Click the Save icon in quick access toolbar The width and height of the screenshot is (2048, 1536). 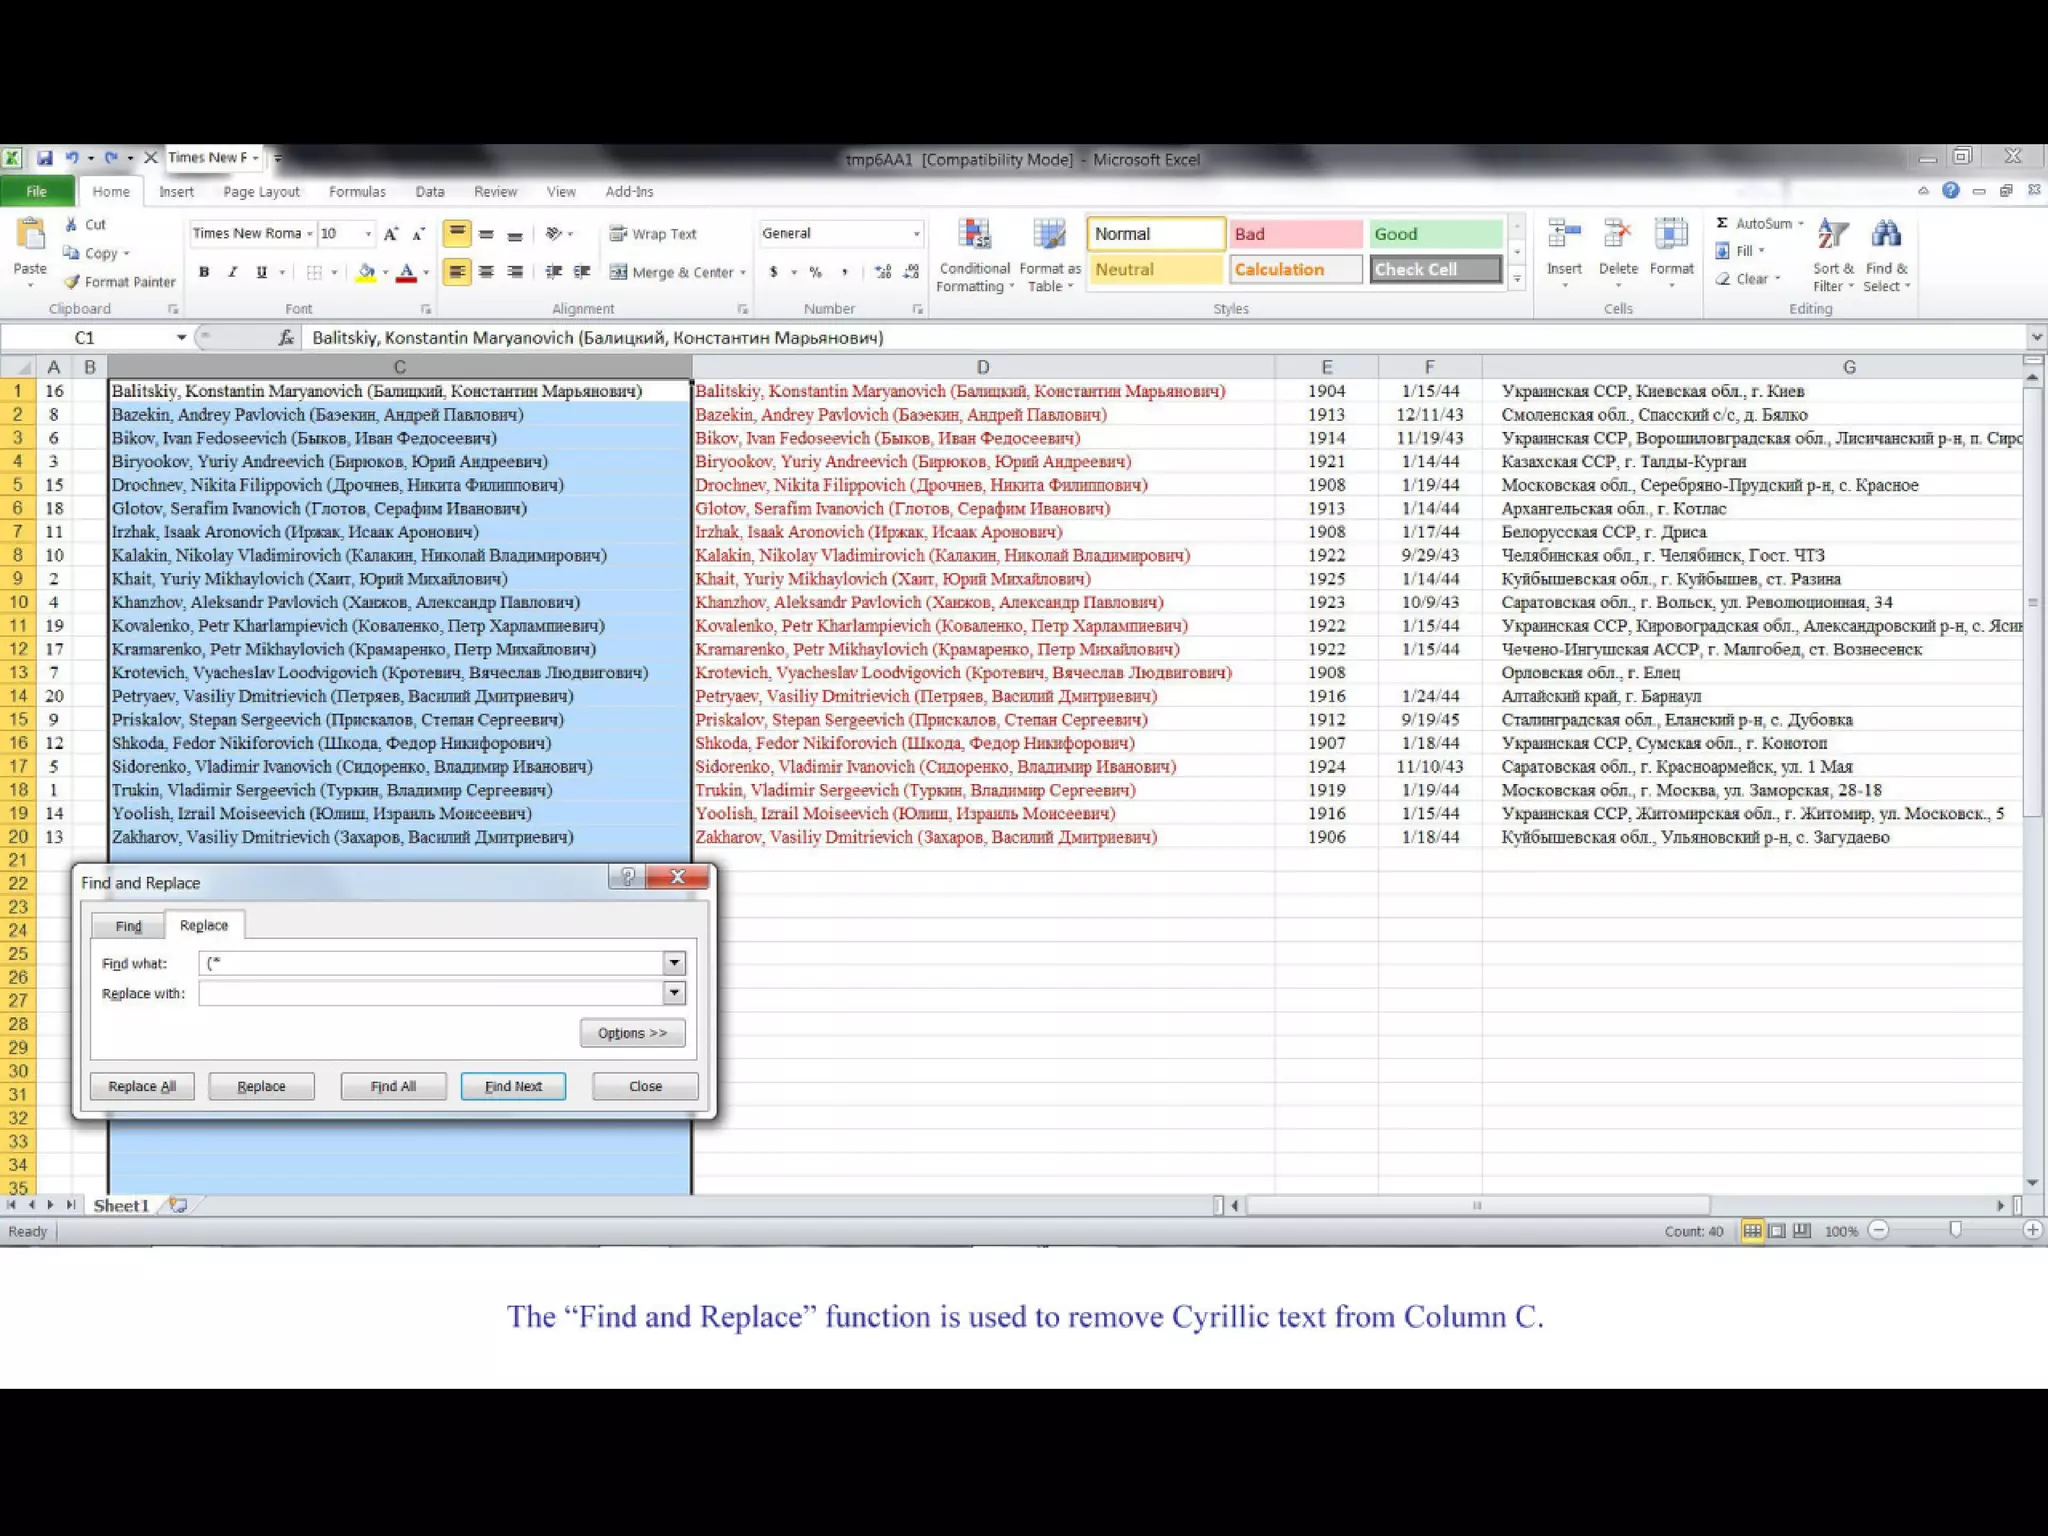[45, 158]
